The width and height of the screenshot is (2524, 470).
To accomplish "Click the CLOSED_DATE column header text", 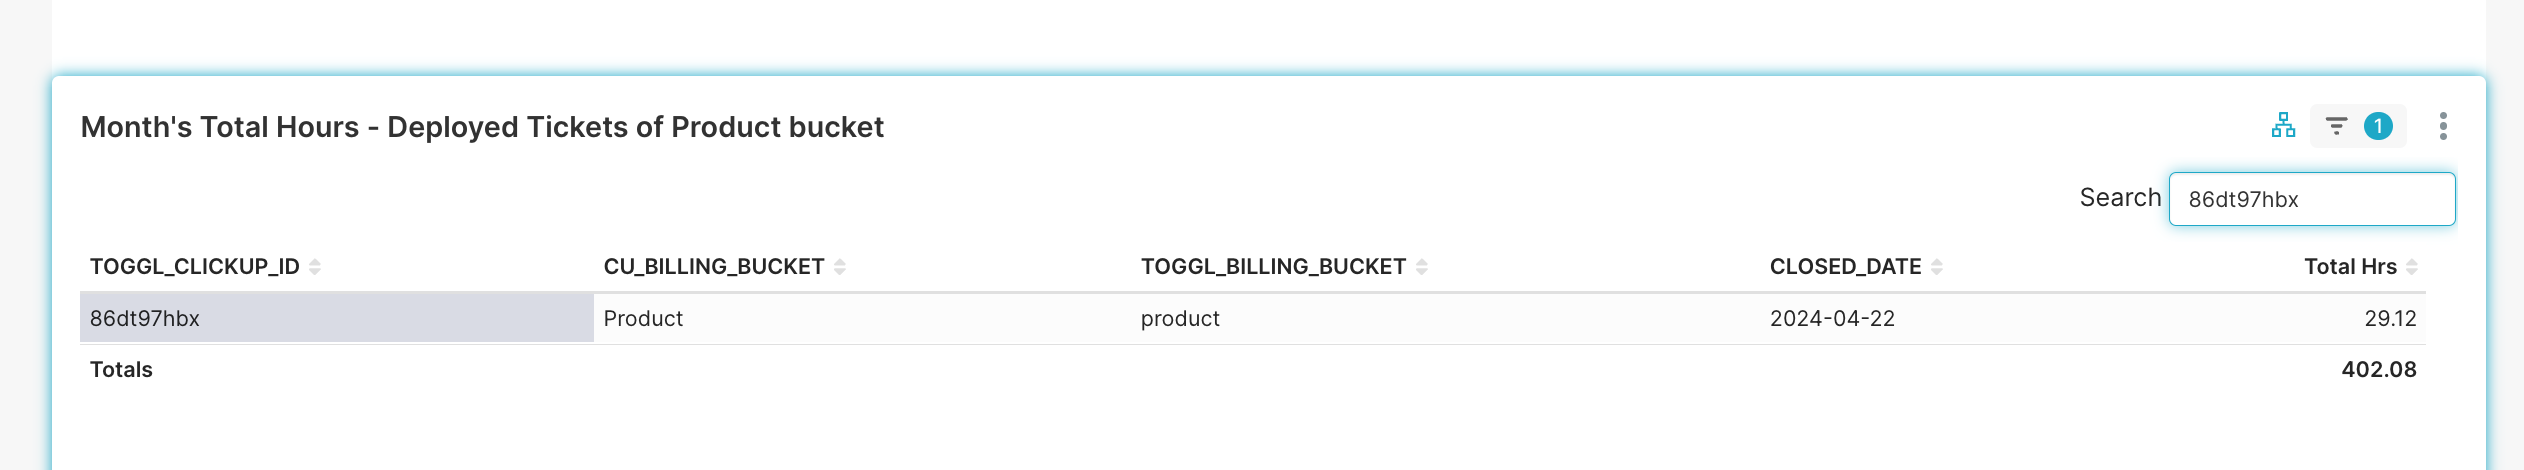I will tap(1846, 266).
